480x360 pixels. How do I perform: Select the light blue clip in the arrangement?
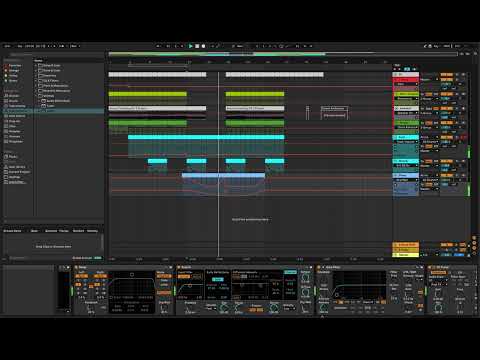[x=223, y=175]
